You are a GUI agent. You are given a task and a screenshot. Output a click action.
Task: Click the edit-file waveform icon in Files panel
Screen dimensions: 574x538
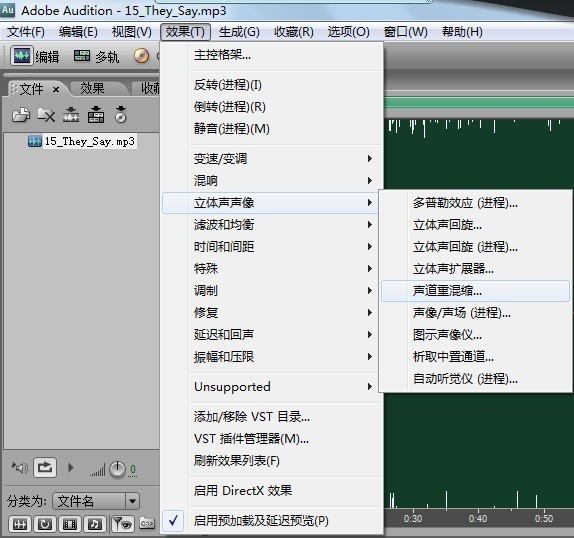click(71, 115)
